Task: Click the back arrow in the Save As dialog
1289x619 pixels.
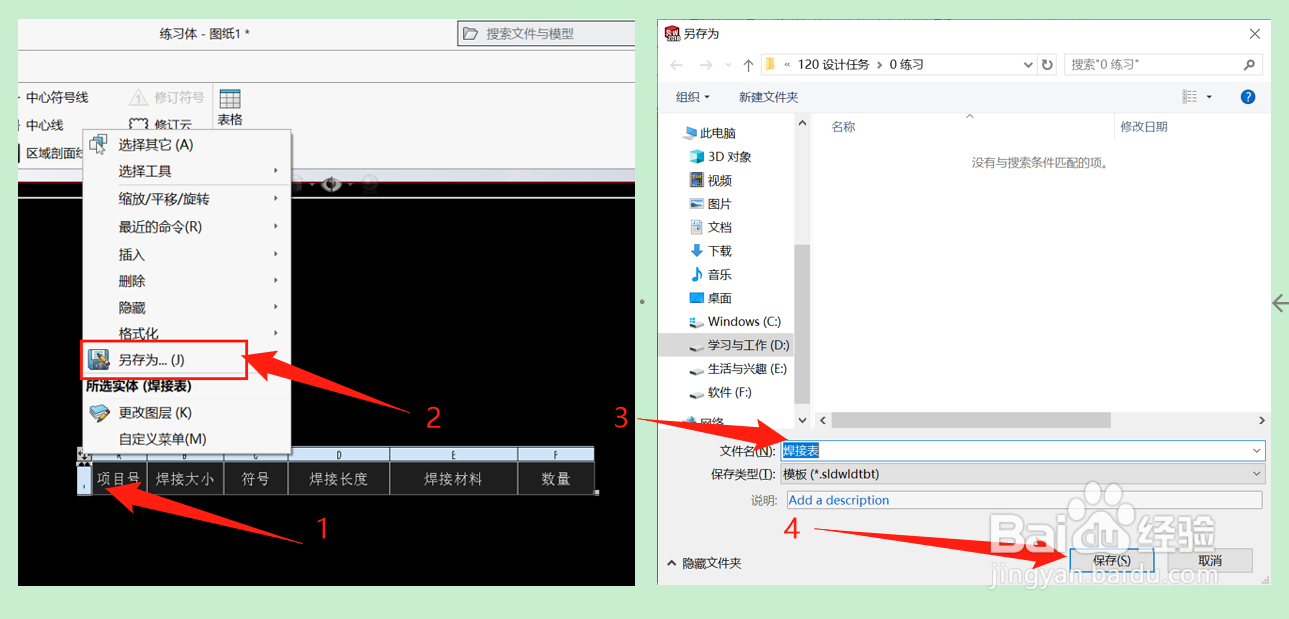Action: [x=675, y=64]
